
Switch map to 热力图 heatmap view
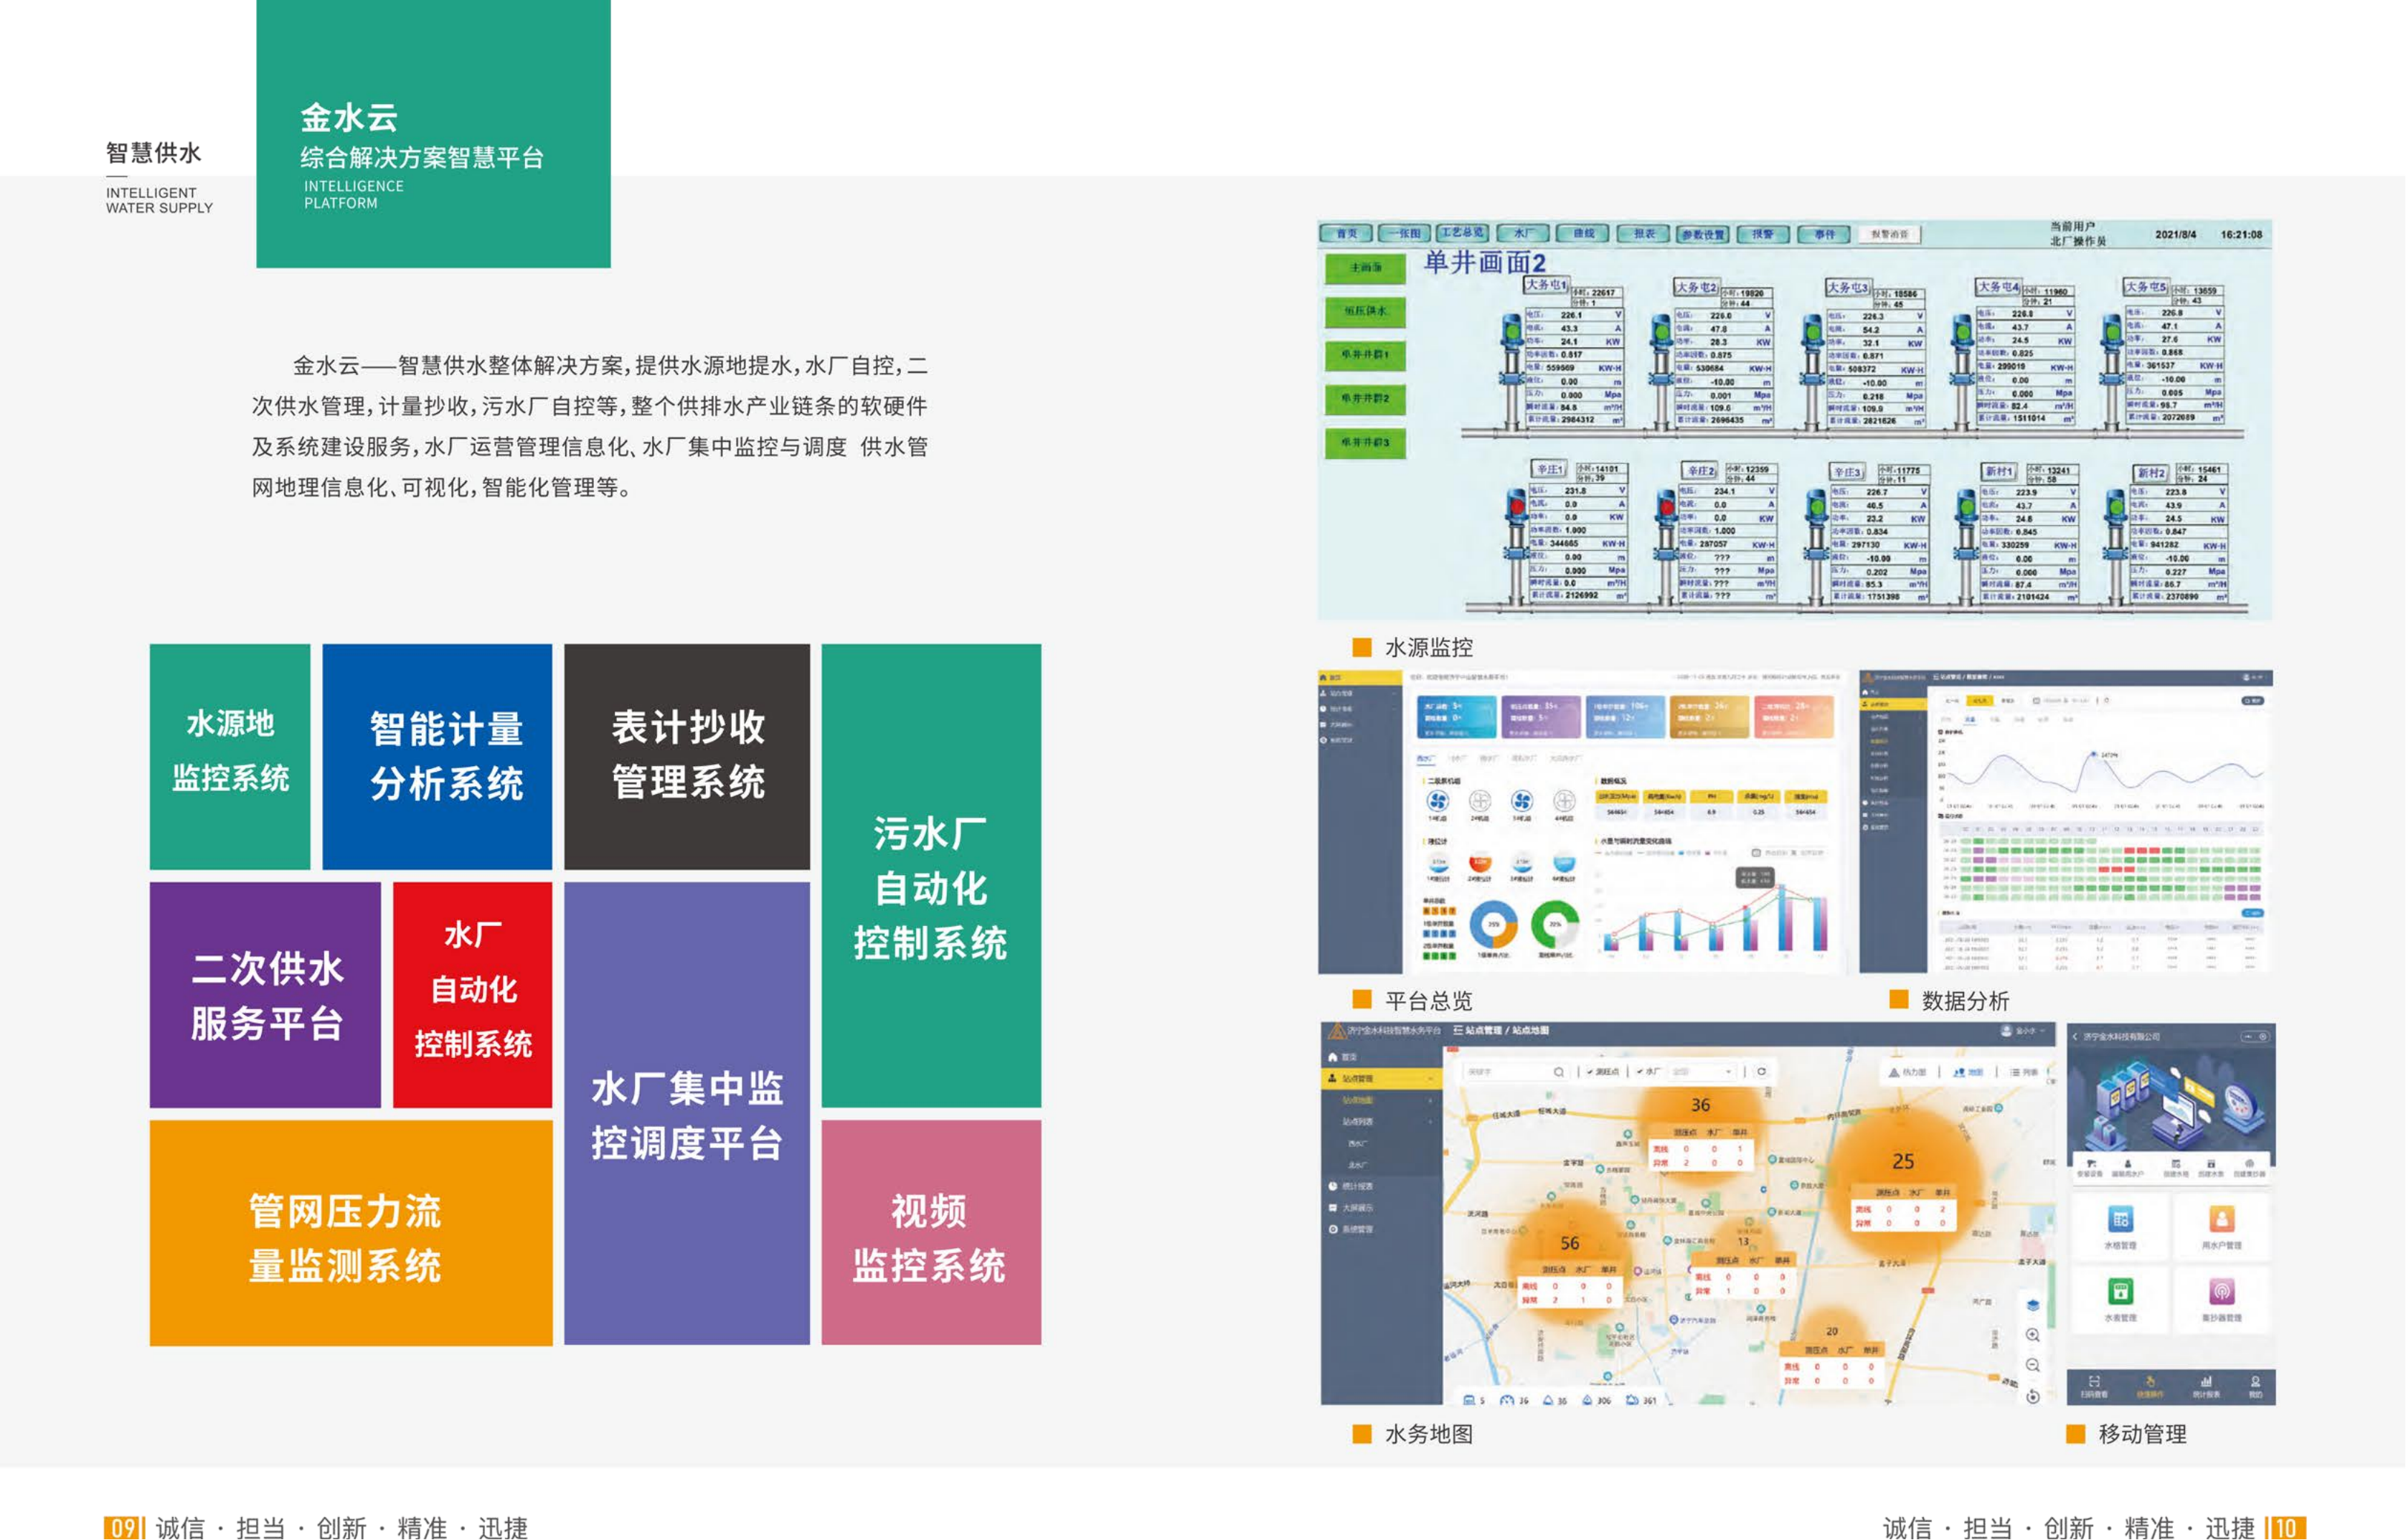(x=1907, y=1072)
